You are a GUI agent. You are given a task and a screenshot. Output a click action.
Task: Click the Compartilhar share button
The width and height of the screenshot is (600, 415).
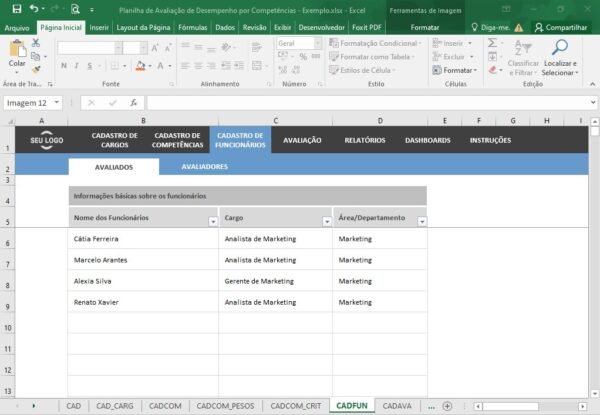(x=561, y=28)
